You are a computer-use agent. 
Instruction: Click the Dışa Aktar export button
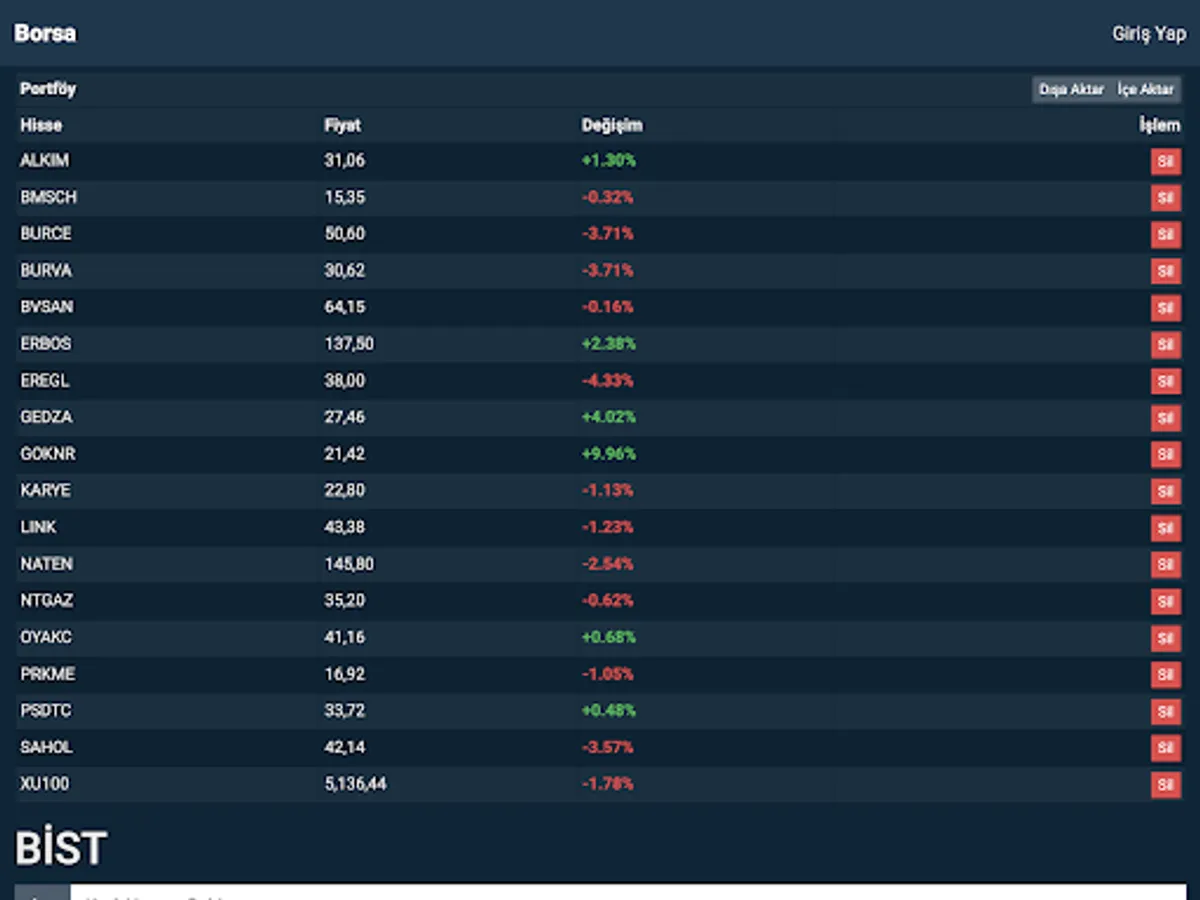1071,90
